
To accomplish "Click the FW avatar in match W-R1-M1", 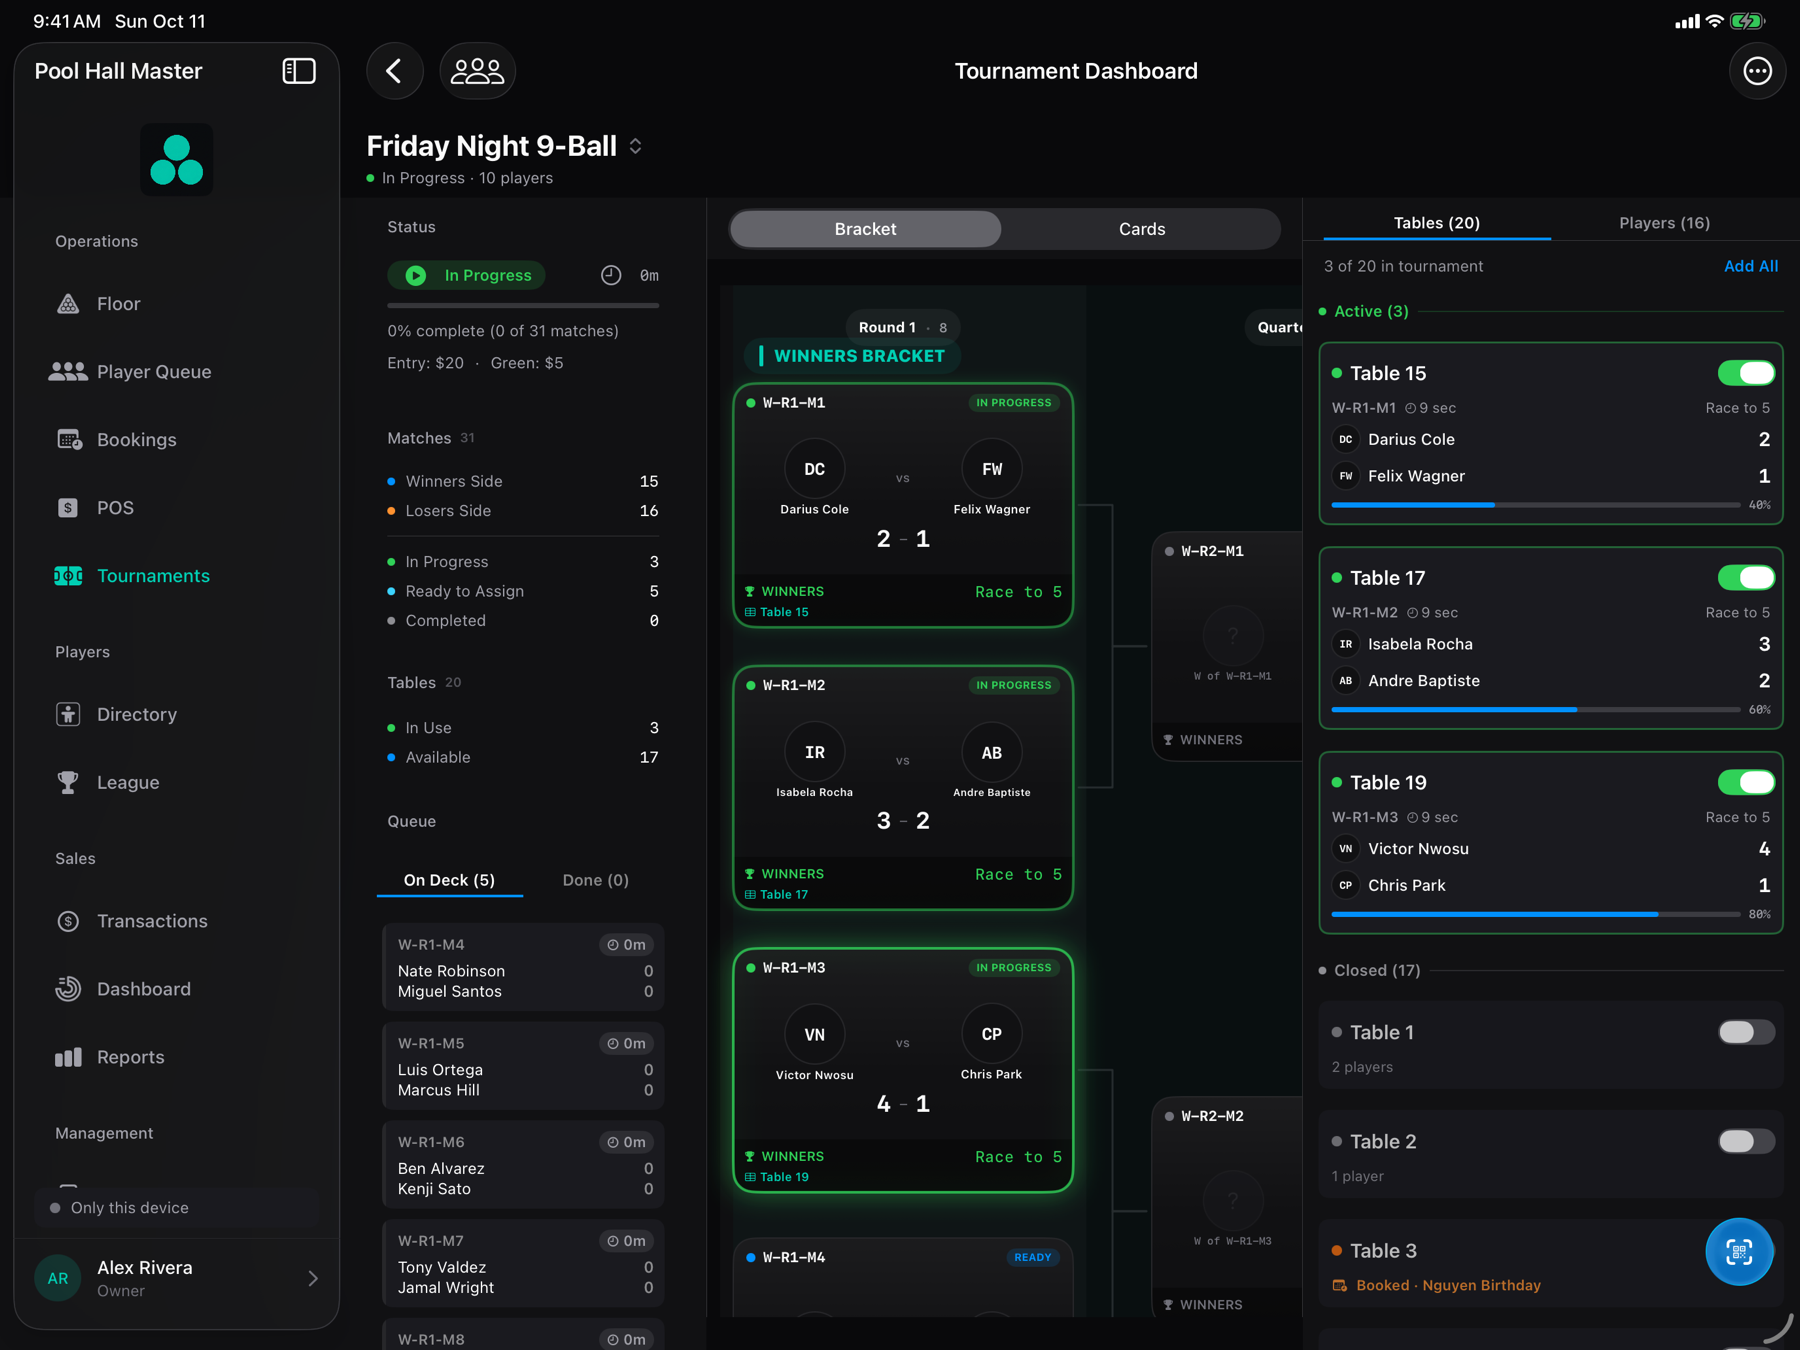I will click(x=992, y=469).
